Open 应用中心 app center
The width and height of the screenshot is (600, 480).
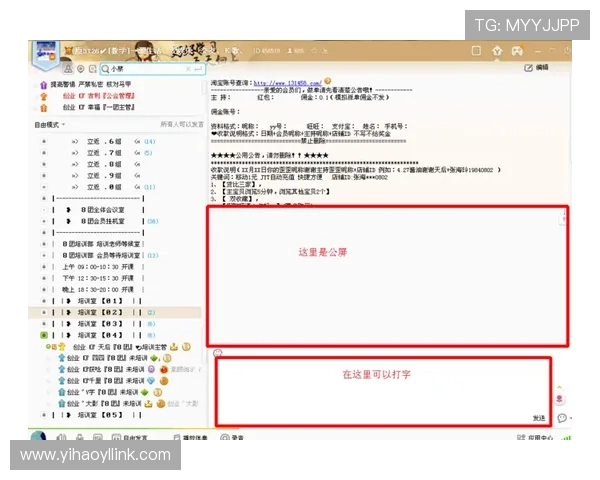pos(535,437)
